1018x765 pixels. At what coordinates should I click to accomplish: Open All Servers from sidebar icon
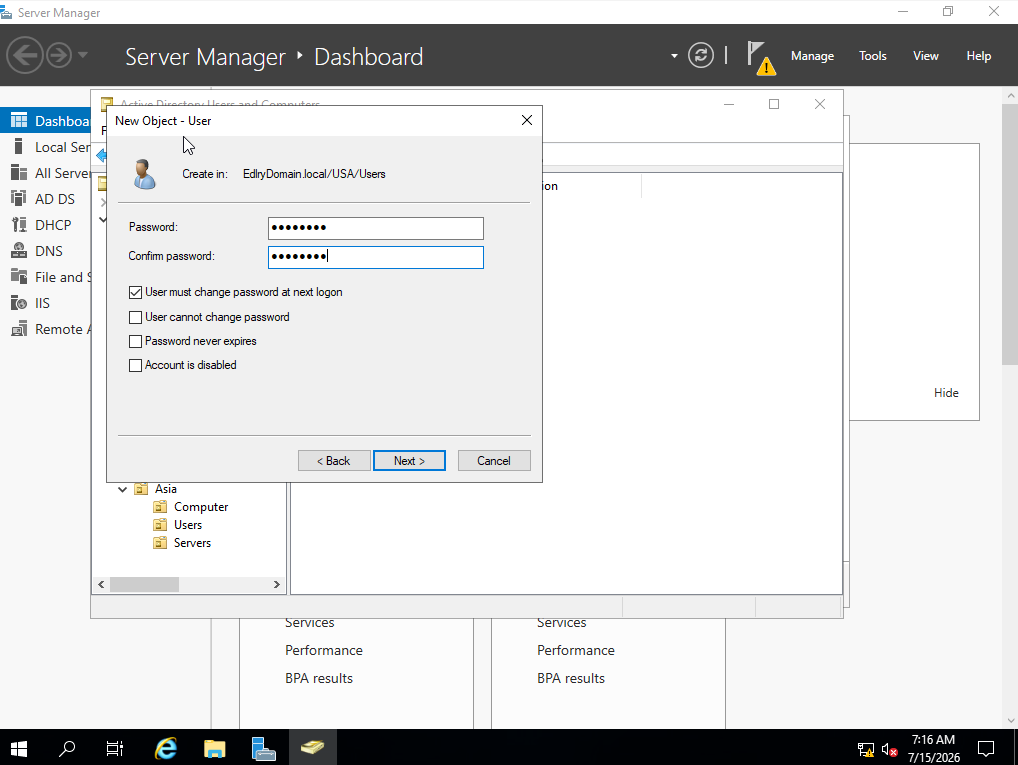(19, 173)
